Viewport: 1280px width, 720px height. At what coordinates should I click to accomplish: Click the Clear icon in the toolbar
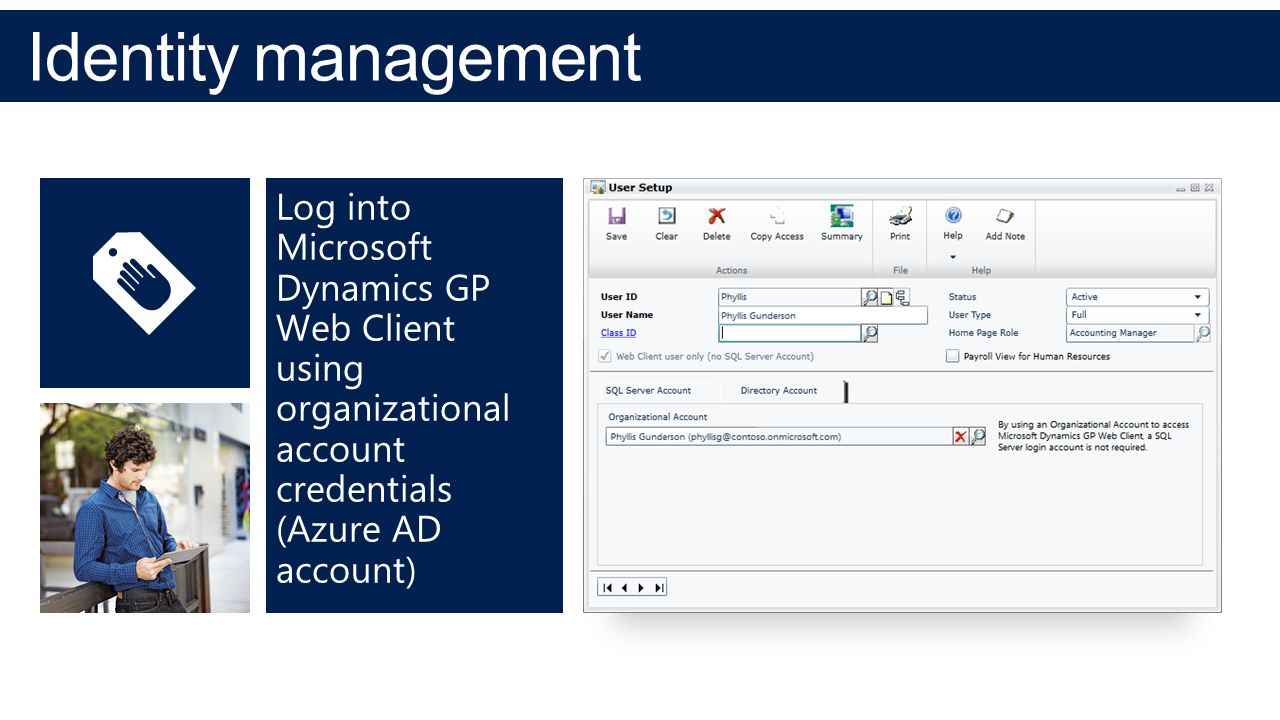pyautogui.click(x=666, y=216)
